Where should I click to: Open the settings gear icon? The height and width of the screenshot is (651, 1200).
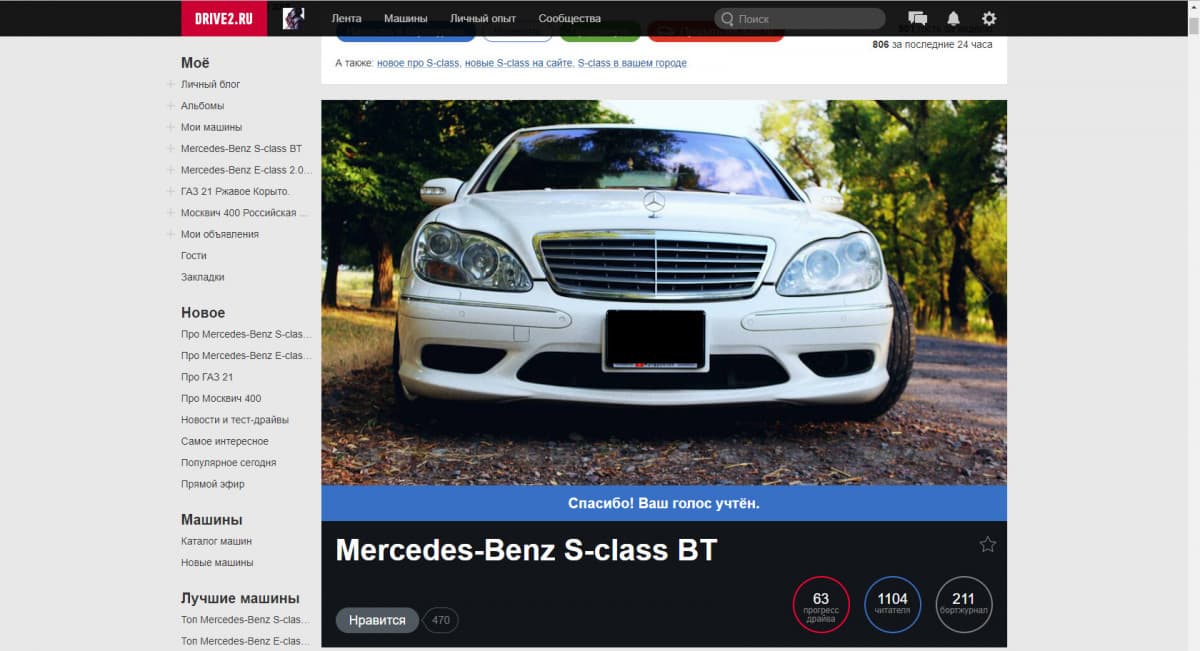tap(989, 18)
